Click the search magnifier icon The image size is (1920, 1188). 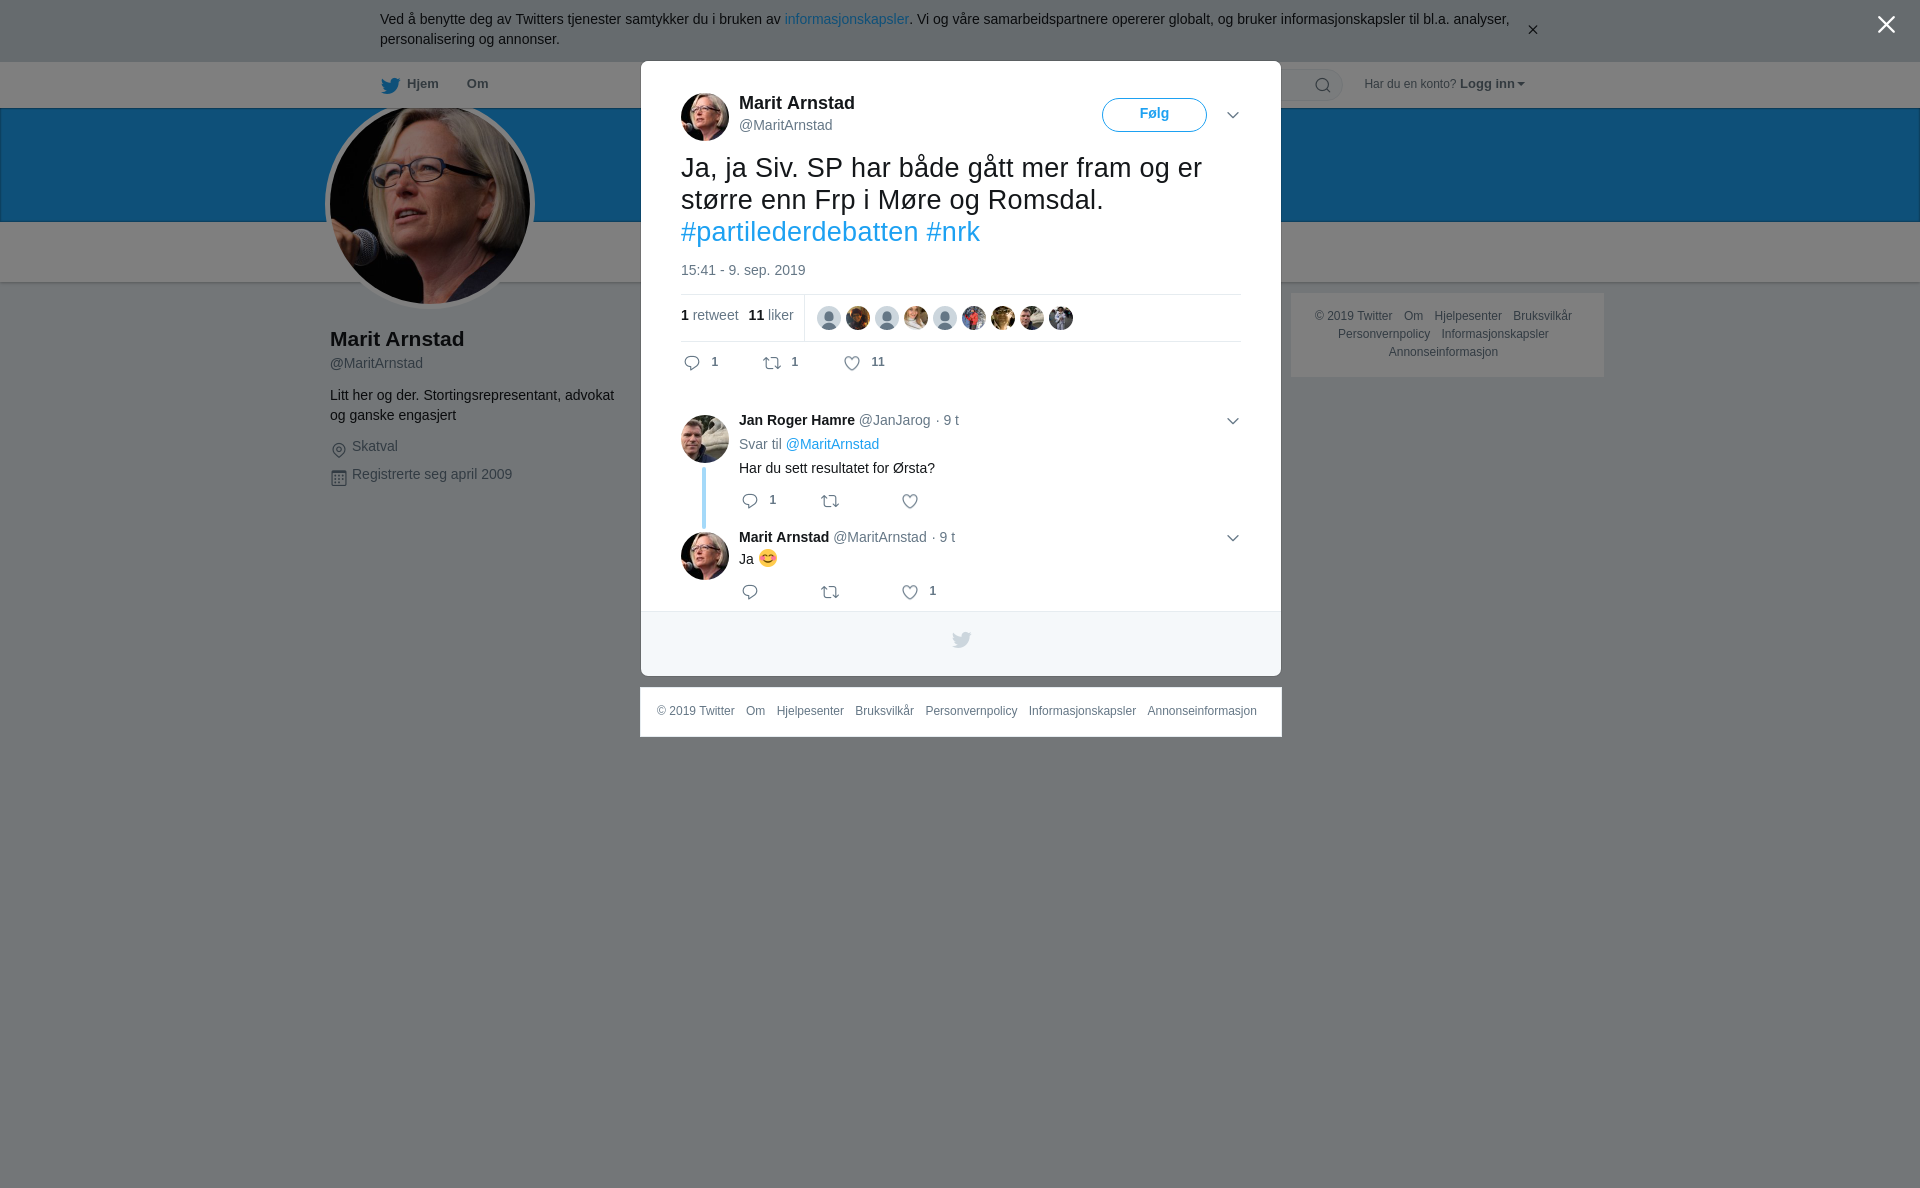[x=1323, y=85]
